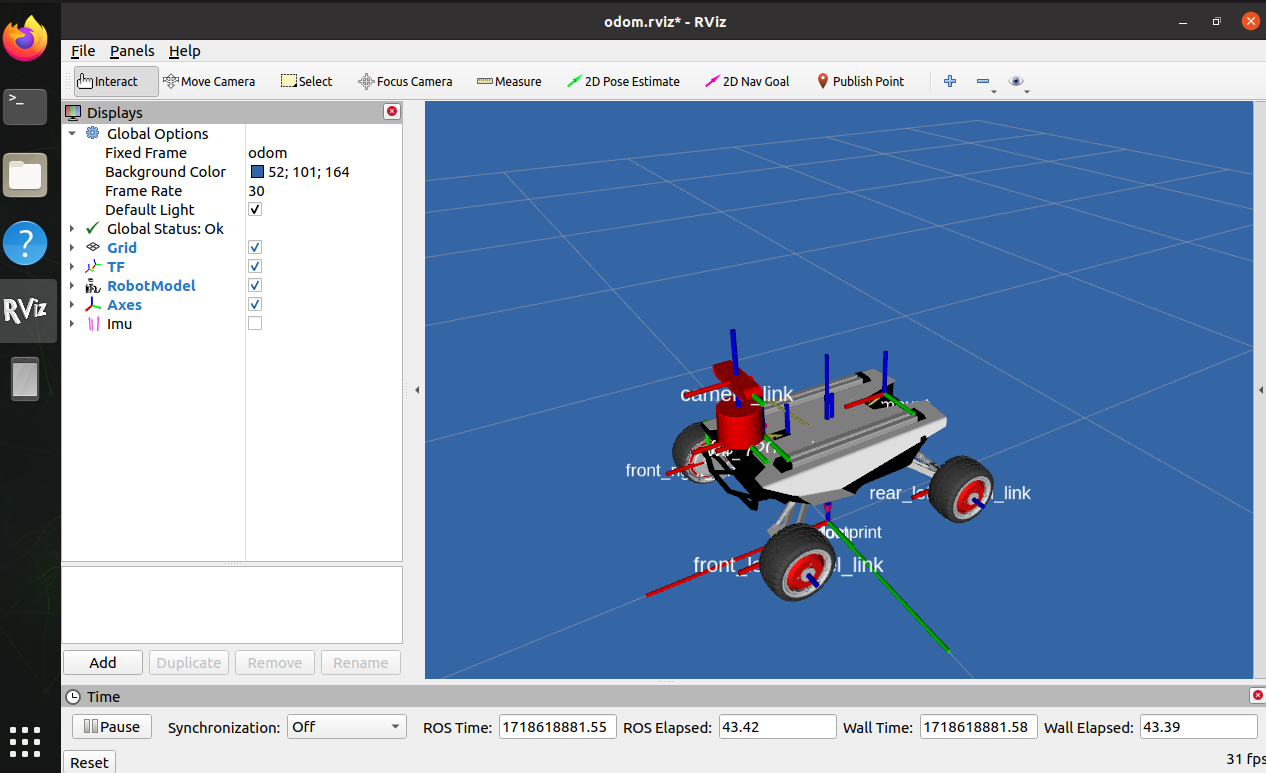Viewport: 1266px width, 773px height.
Task: Uncheck the Default Light option
Action: [255, 210]
